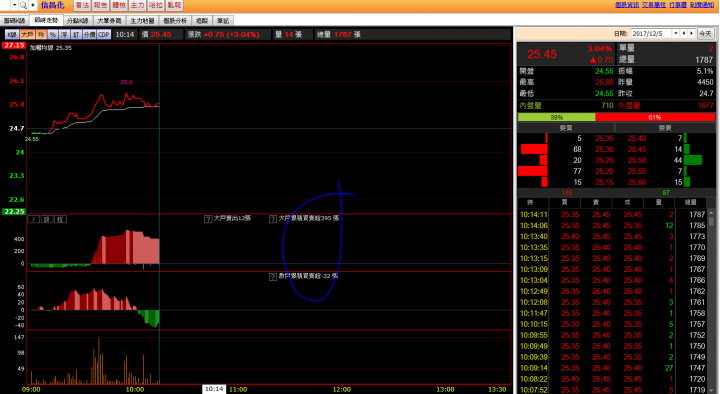Screen dimensions: 720x394
Task: Toggle the 訂 chart button
Action: click(x=76, y=34)
